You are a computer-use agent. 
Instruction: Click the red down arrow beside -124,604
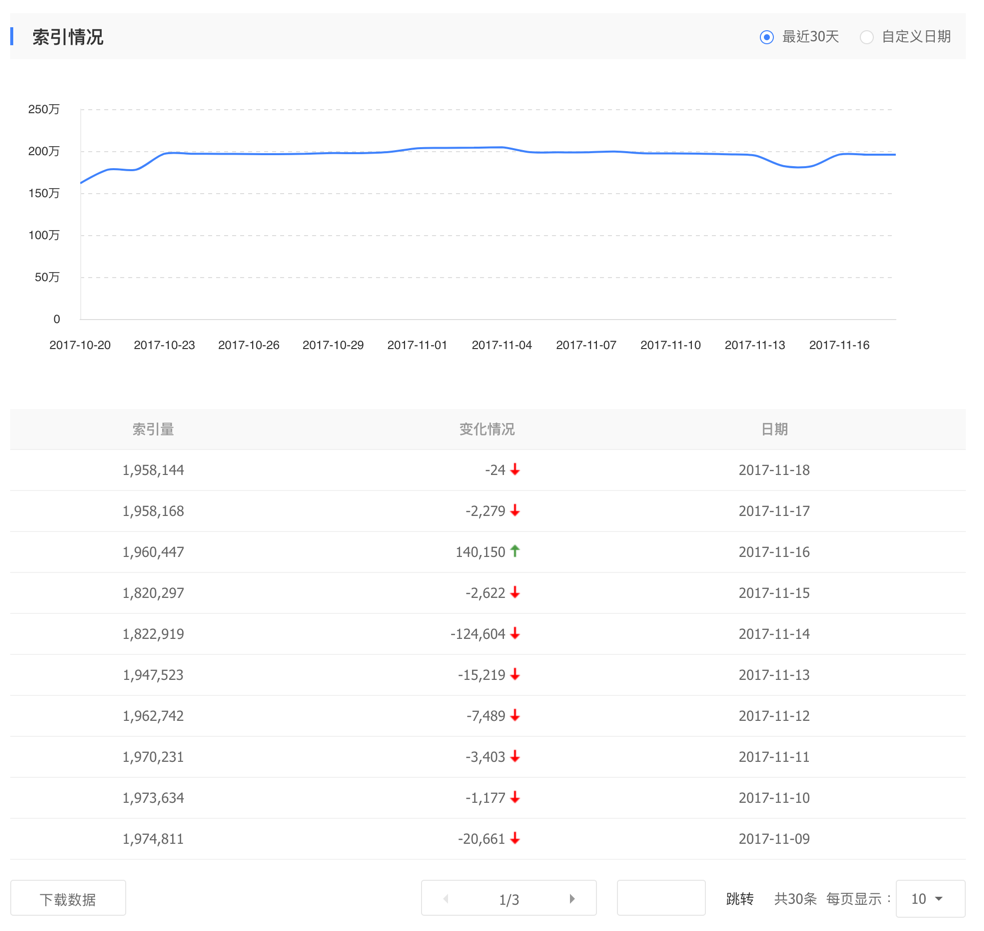click(x=515, y=634)
